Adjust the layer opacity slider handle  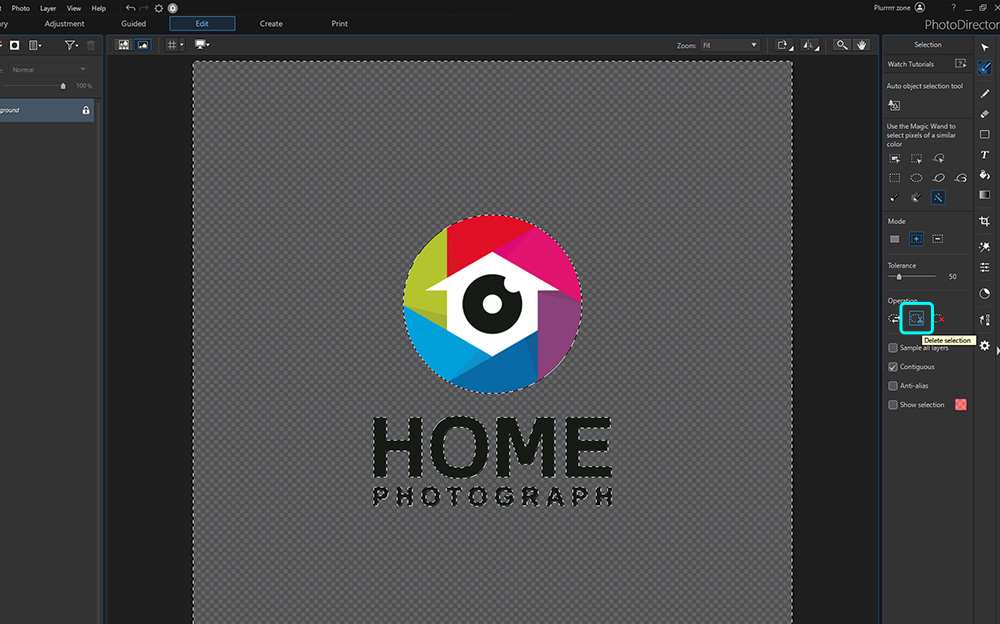click(x=63, y=85)
